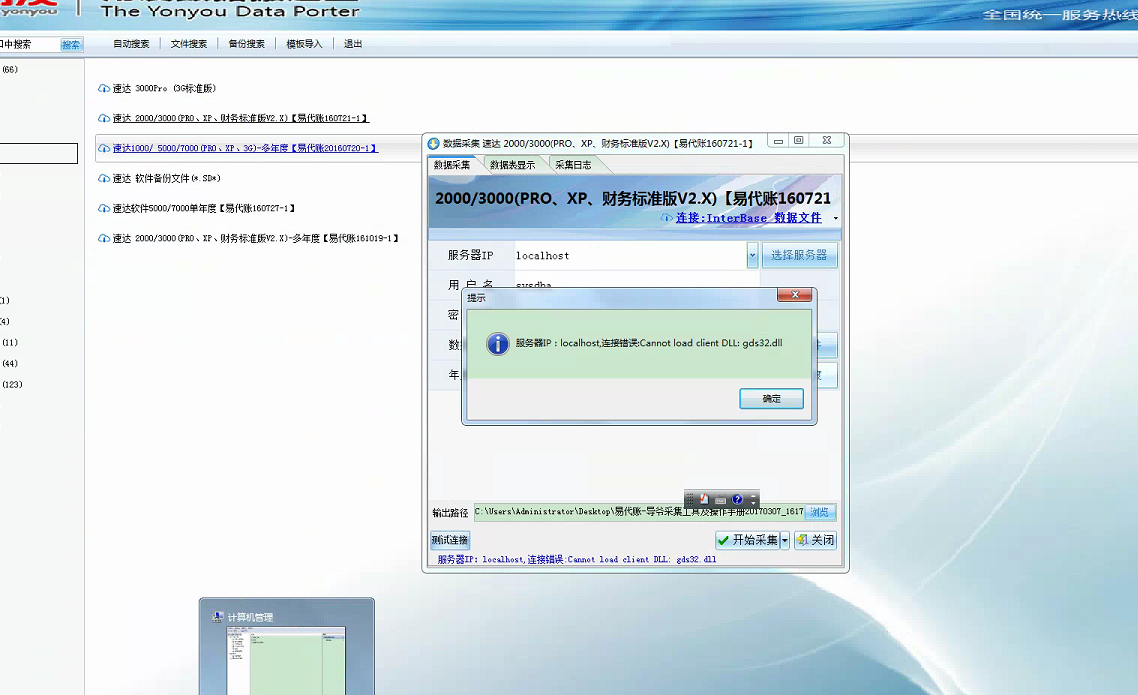Open the 备份搜索 menu item
The height and width of the screenshot is (695, 1138).
[247, 44]
